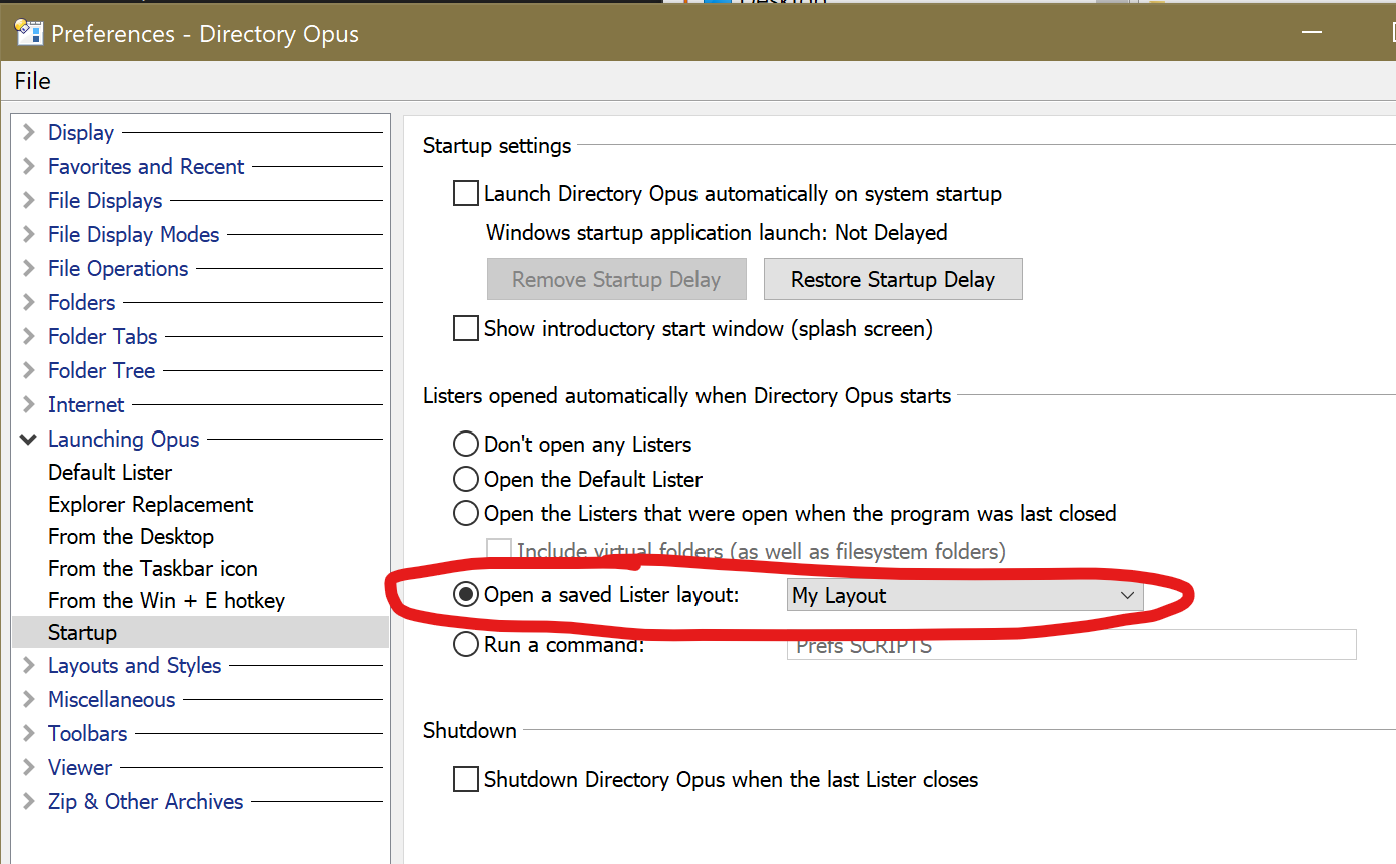Viewport: 1396px width, 864px height.
Task: Toggle Include virtual folders checkbox
Action: coord(499,550)
